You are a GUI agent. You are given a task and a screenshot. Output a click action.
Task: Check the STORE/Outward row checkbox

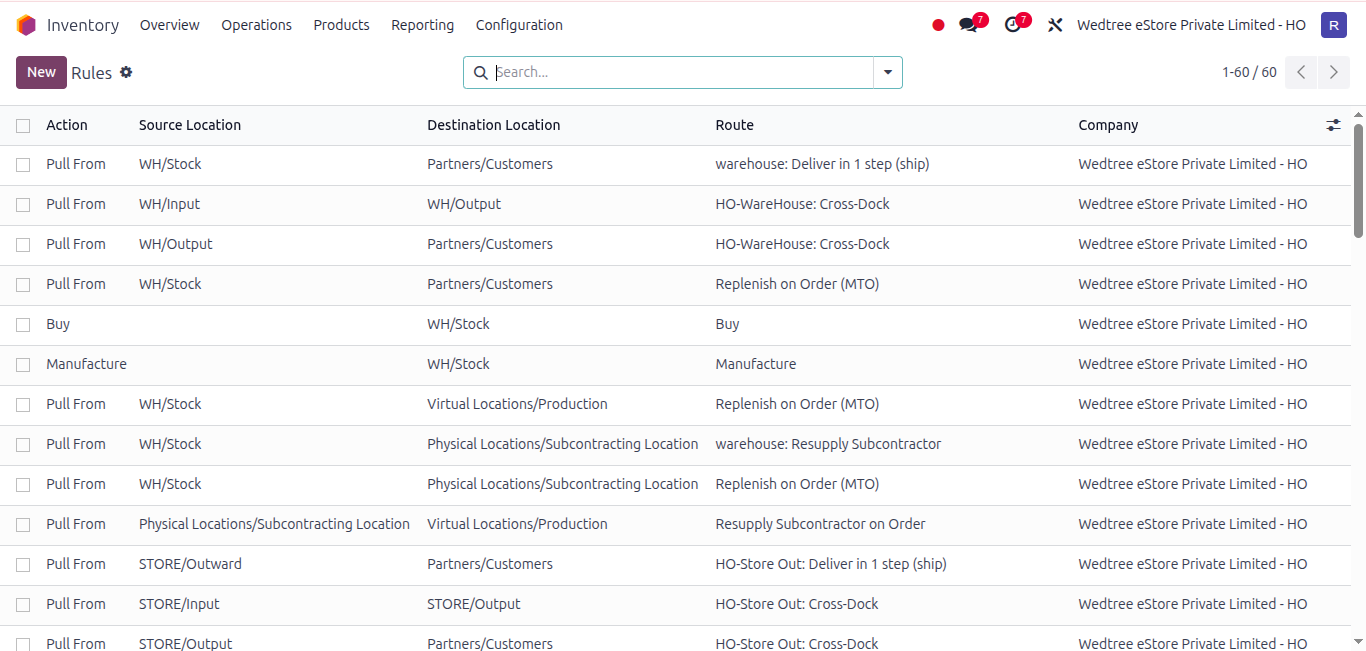[x=23, y=564]
